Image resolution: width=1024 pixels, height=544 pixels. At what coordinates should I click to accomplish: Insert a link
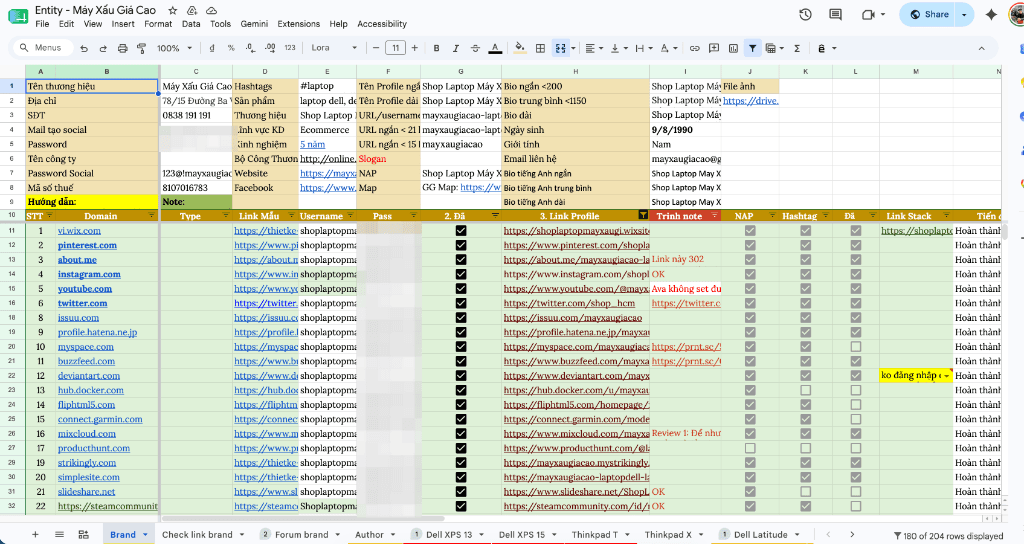(x=694, y=48)
